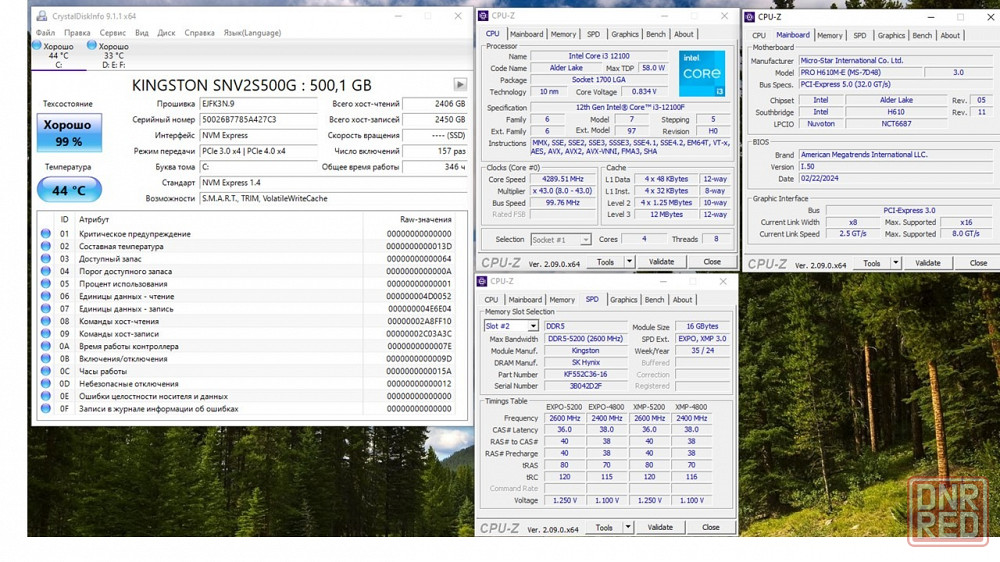Open the Справка menu

tap(199, 33)
